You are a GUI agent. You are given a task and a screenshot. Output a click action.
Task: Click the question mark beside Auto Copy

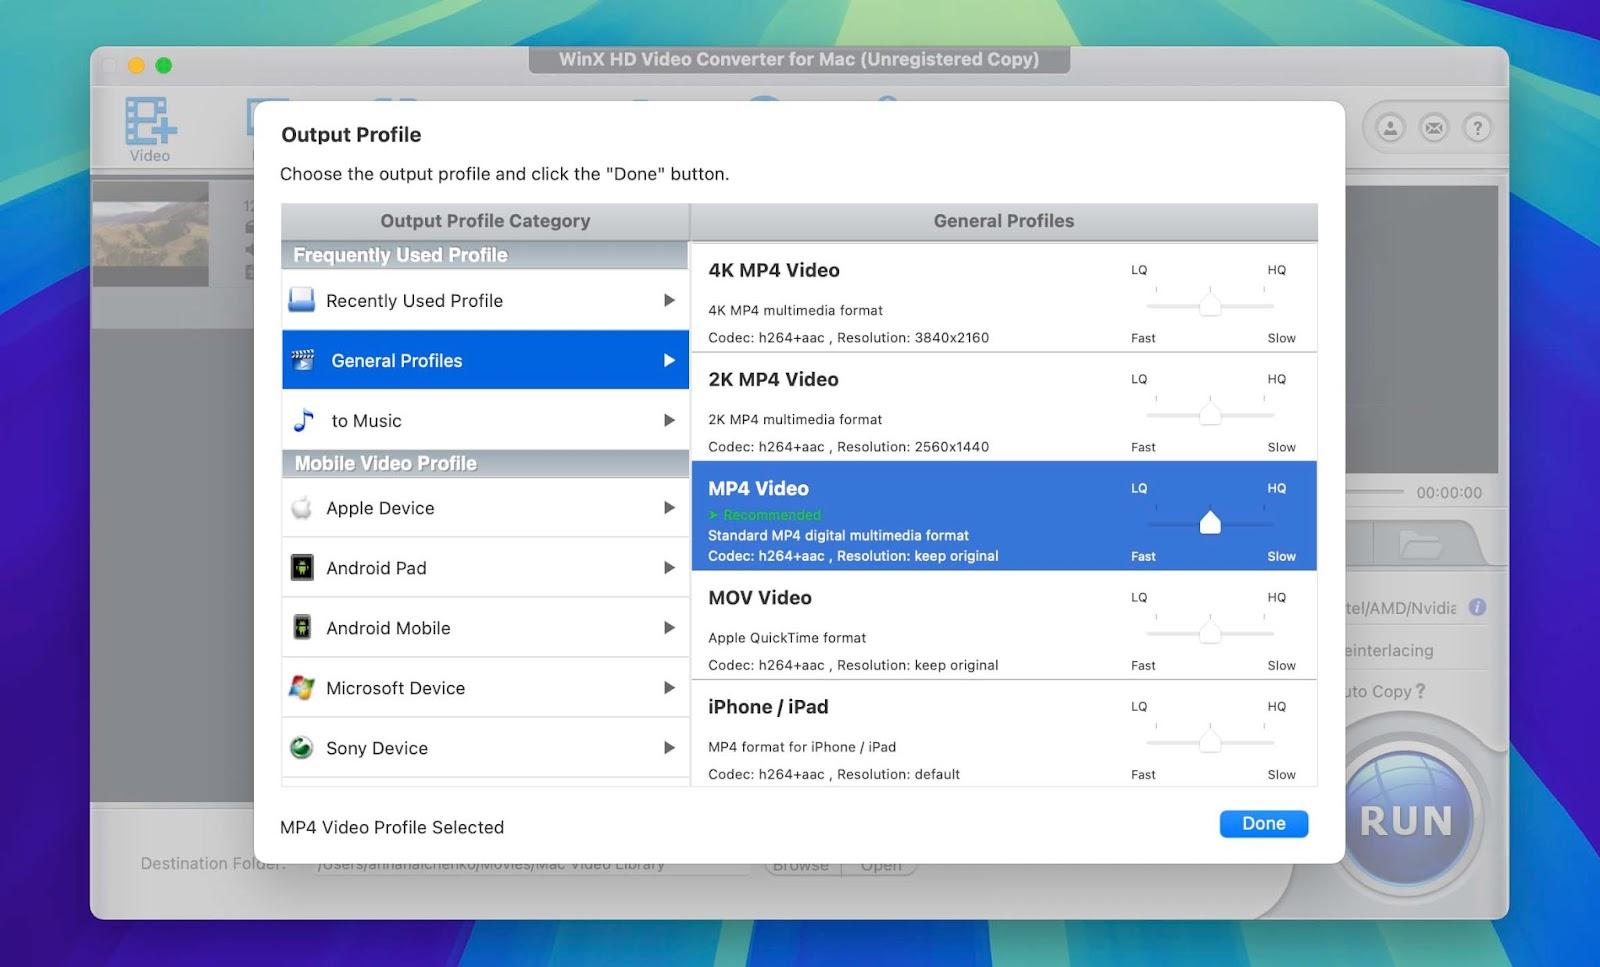click(1421, 691)
